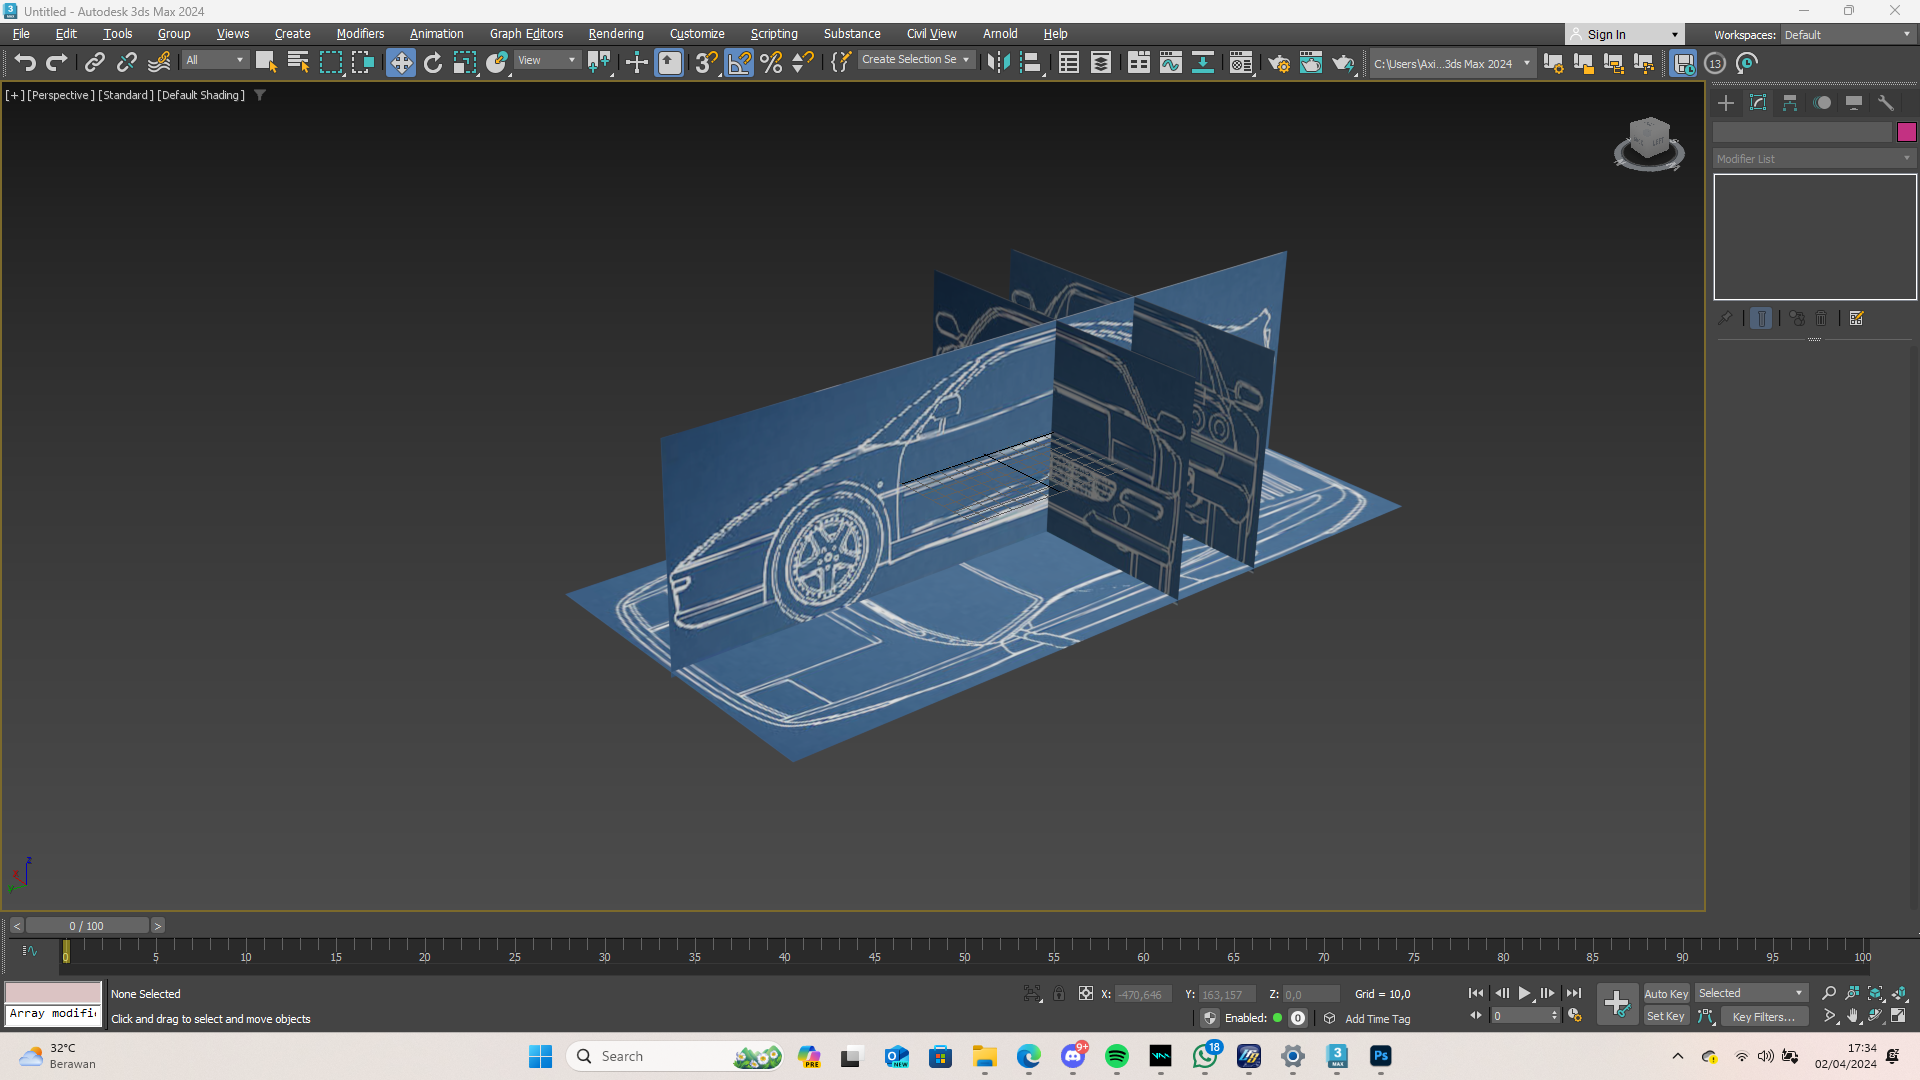Viewport: 1920px width, 1080px height.
Task: Open the Curve Editor toolbar icon
Action: point(1170,63)
